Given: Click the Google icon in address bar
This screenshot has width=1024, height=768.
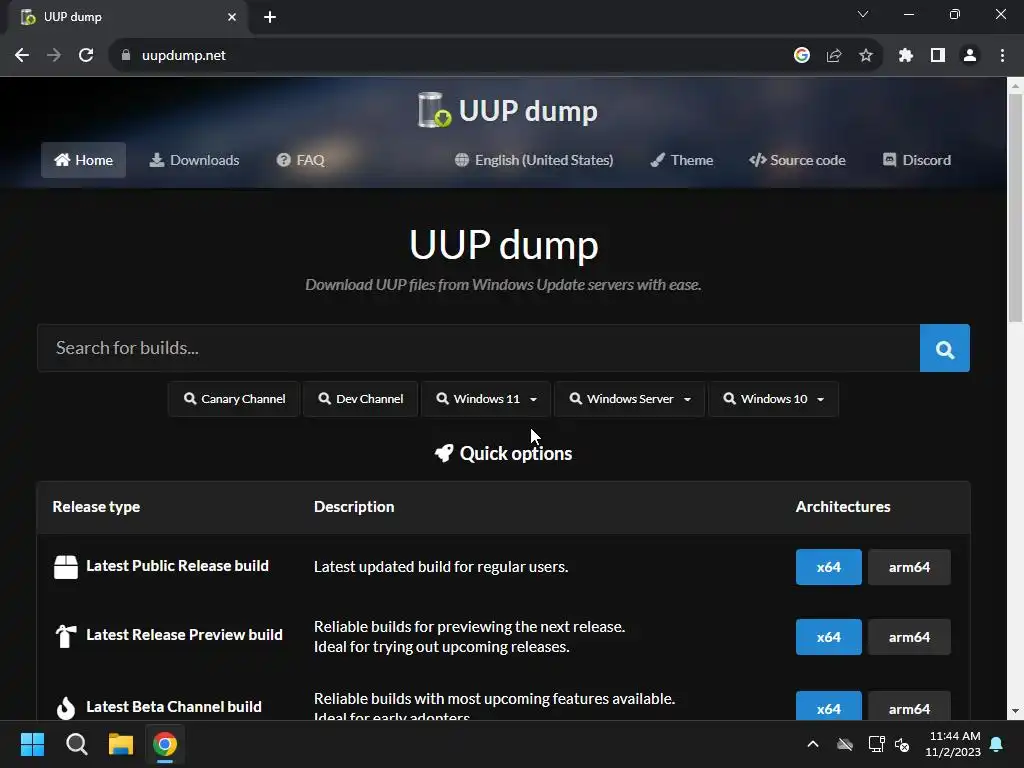Looking at the screenshot, I should click(x=802, y=56).
